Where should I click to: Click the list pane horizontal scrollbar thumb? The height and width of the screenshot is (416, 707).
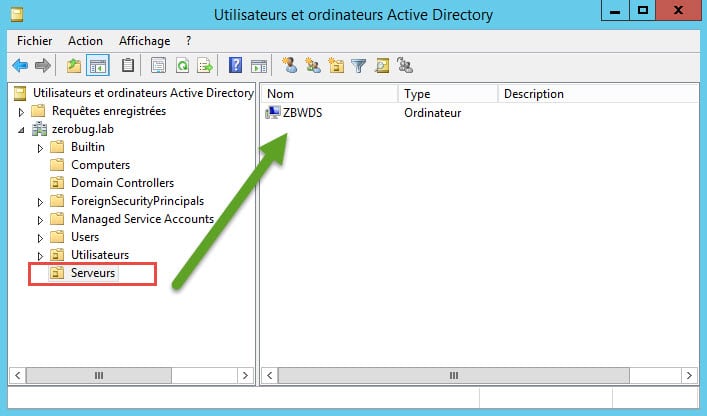(x=454, y=375)
